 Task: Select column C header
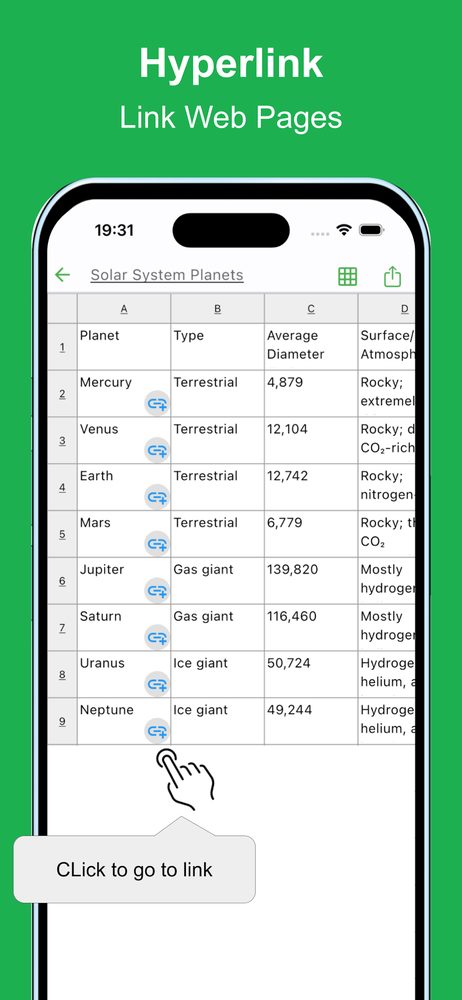tap(311, 309)
